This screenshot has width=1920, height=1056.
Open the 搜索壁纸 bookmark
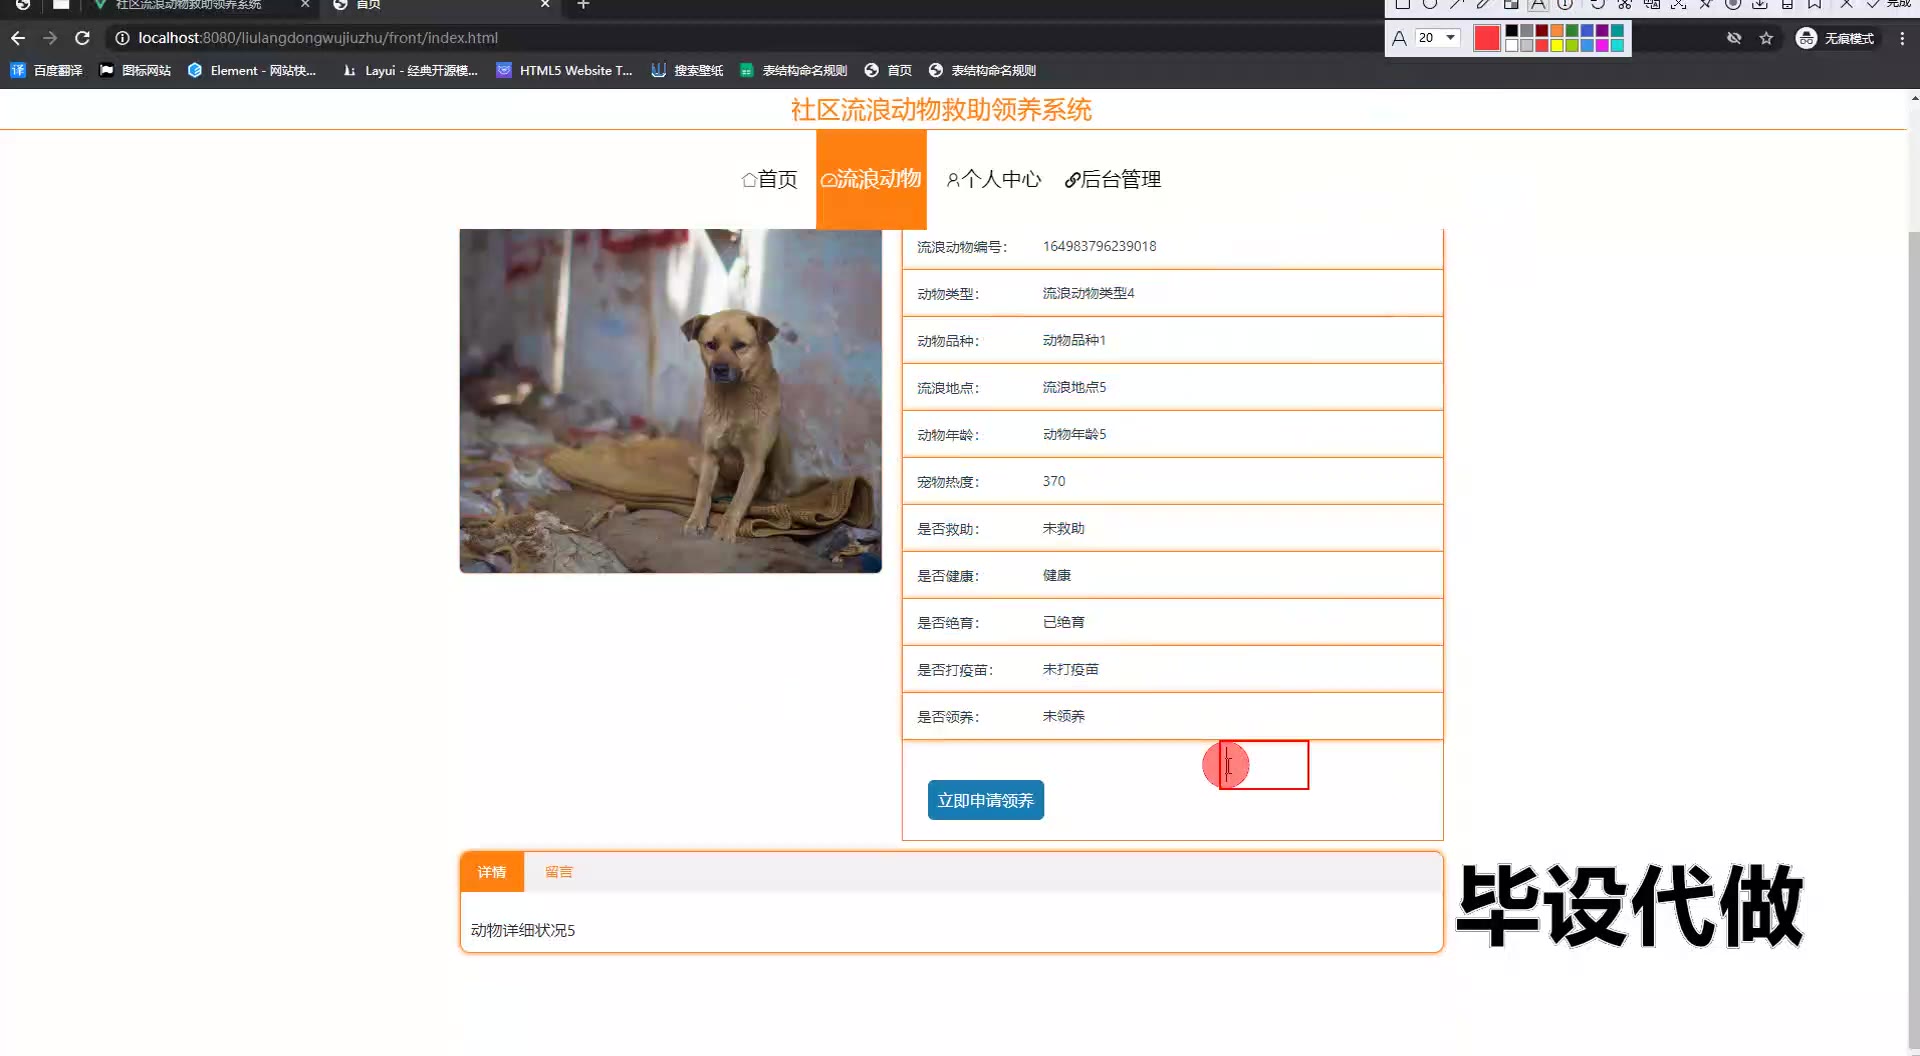pyautogui.click(x=687, y=70)
